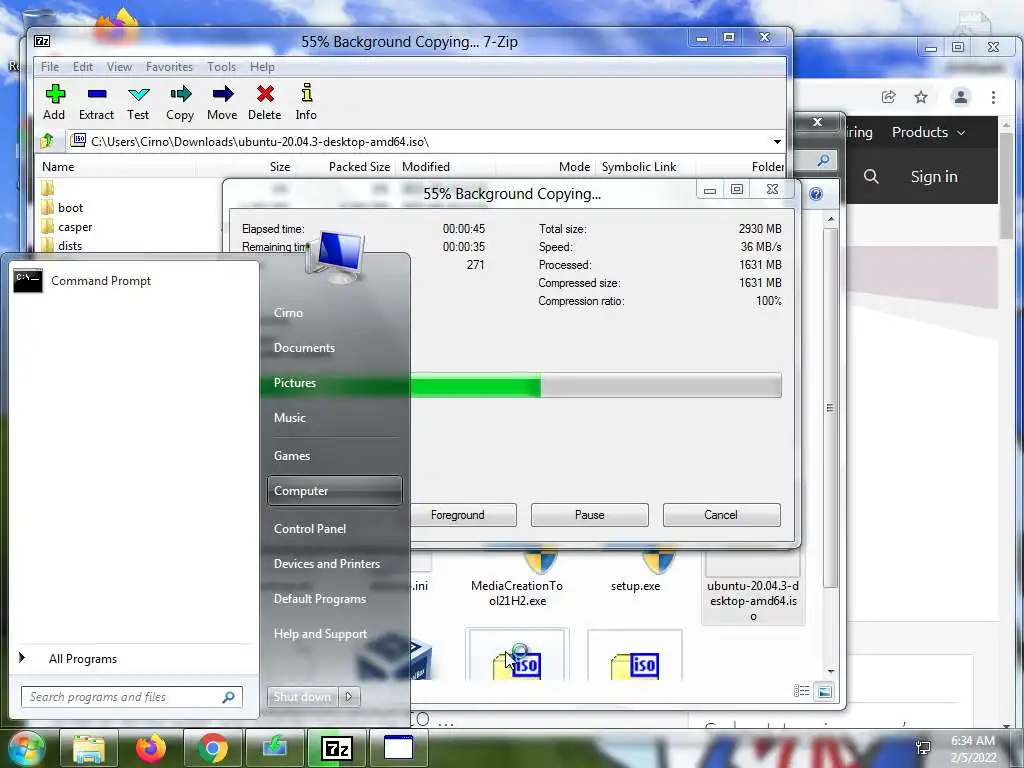Click the Chrome share page icon

(888, 97)
